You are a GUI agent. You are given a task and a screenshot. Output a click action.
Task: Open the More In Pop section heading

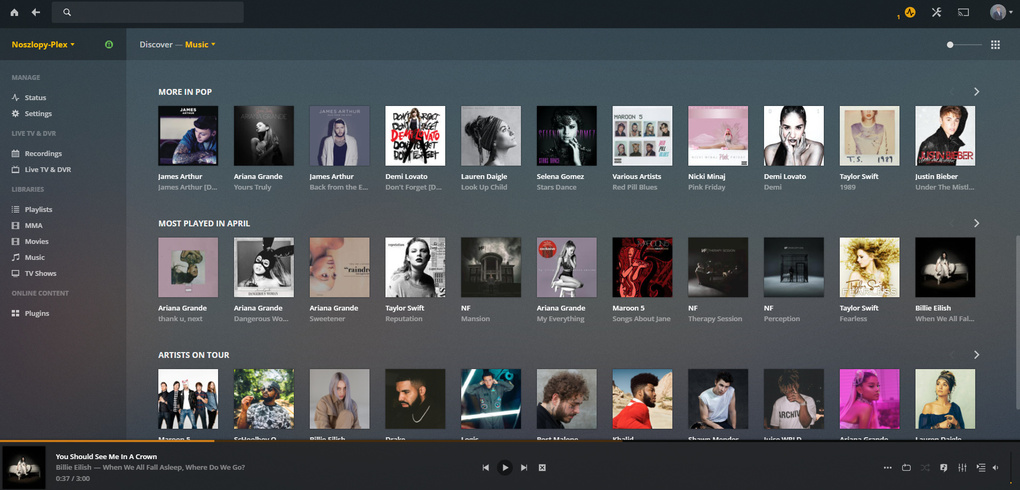(x=185, y=92)
